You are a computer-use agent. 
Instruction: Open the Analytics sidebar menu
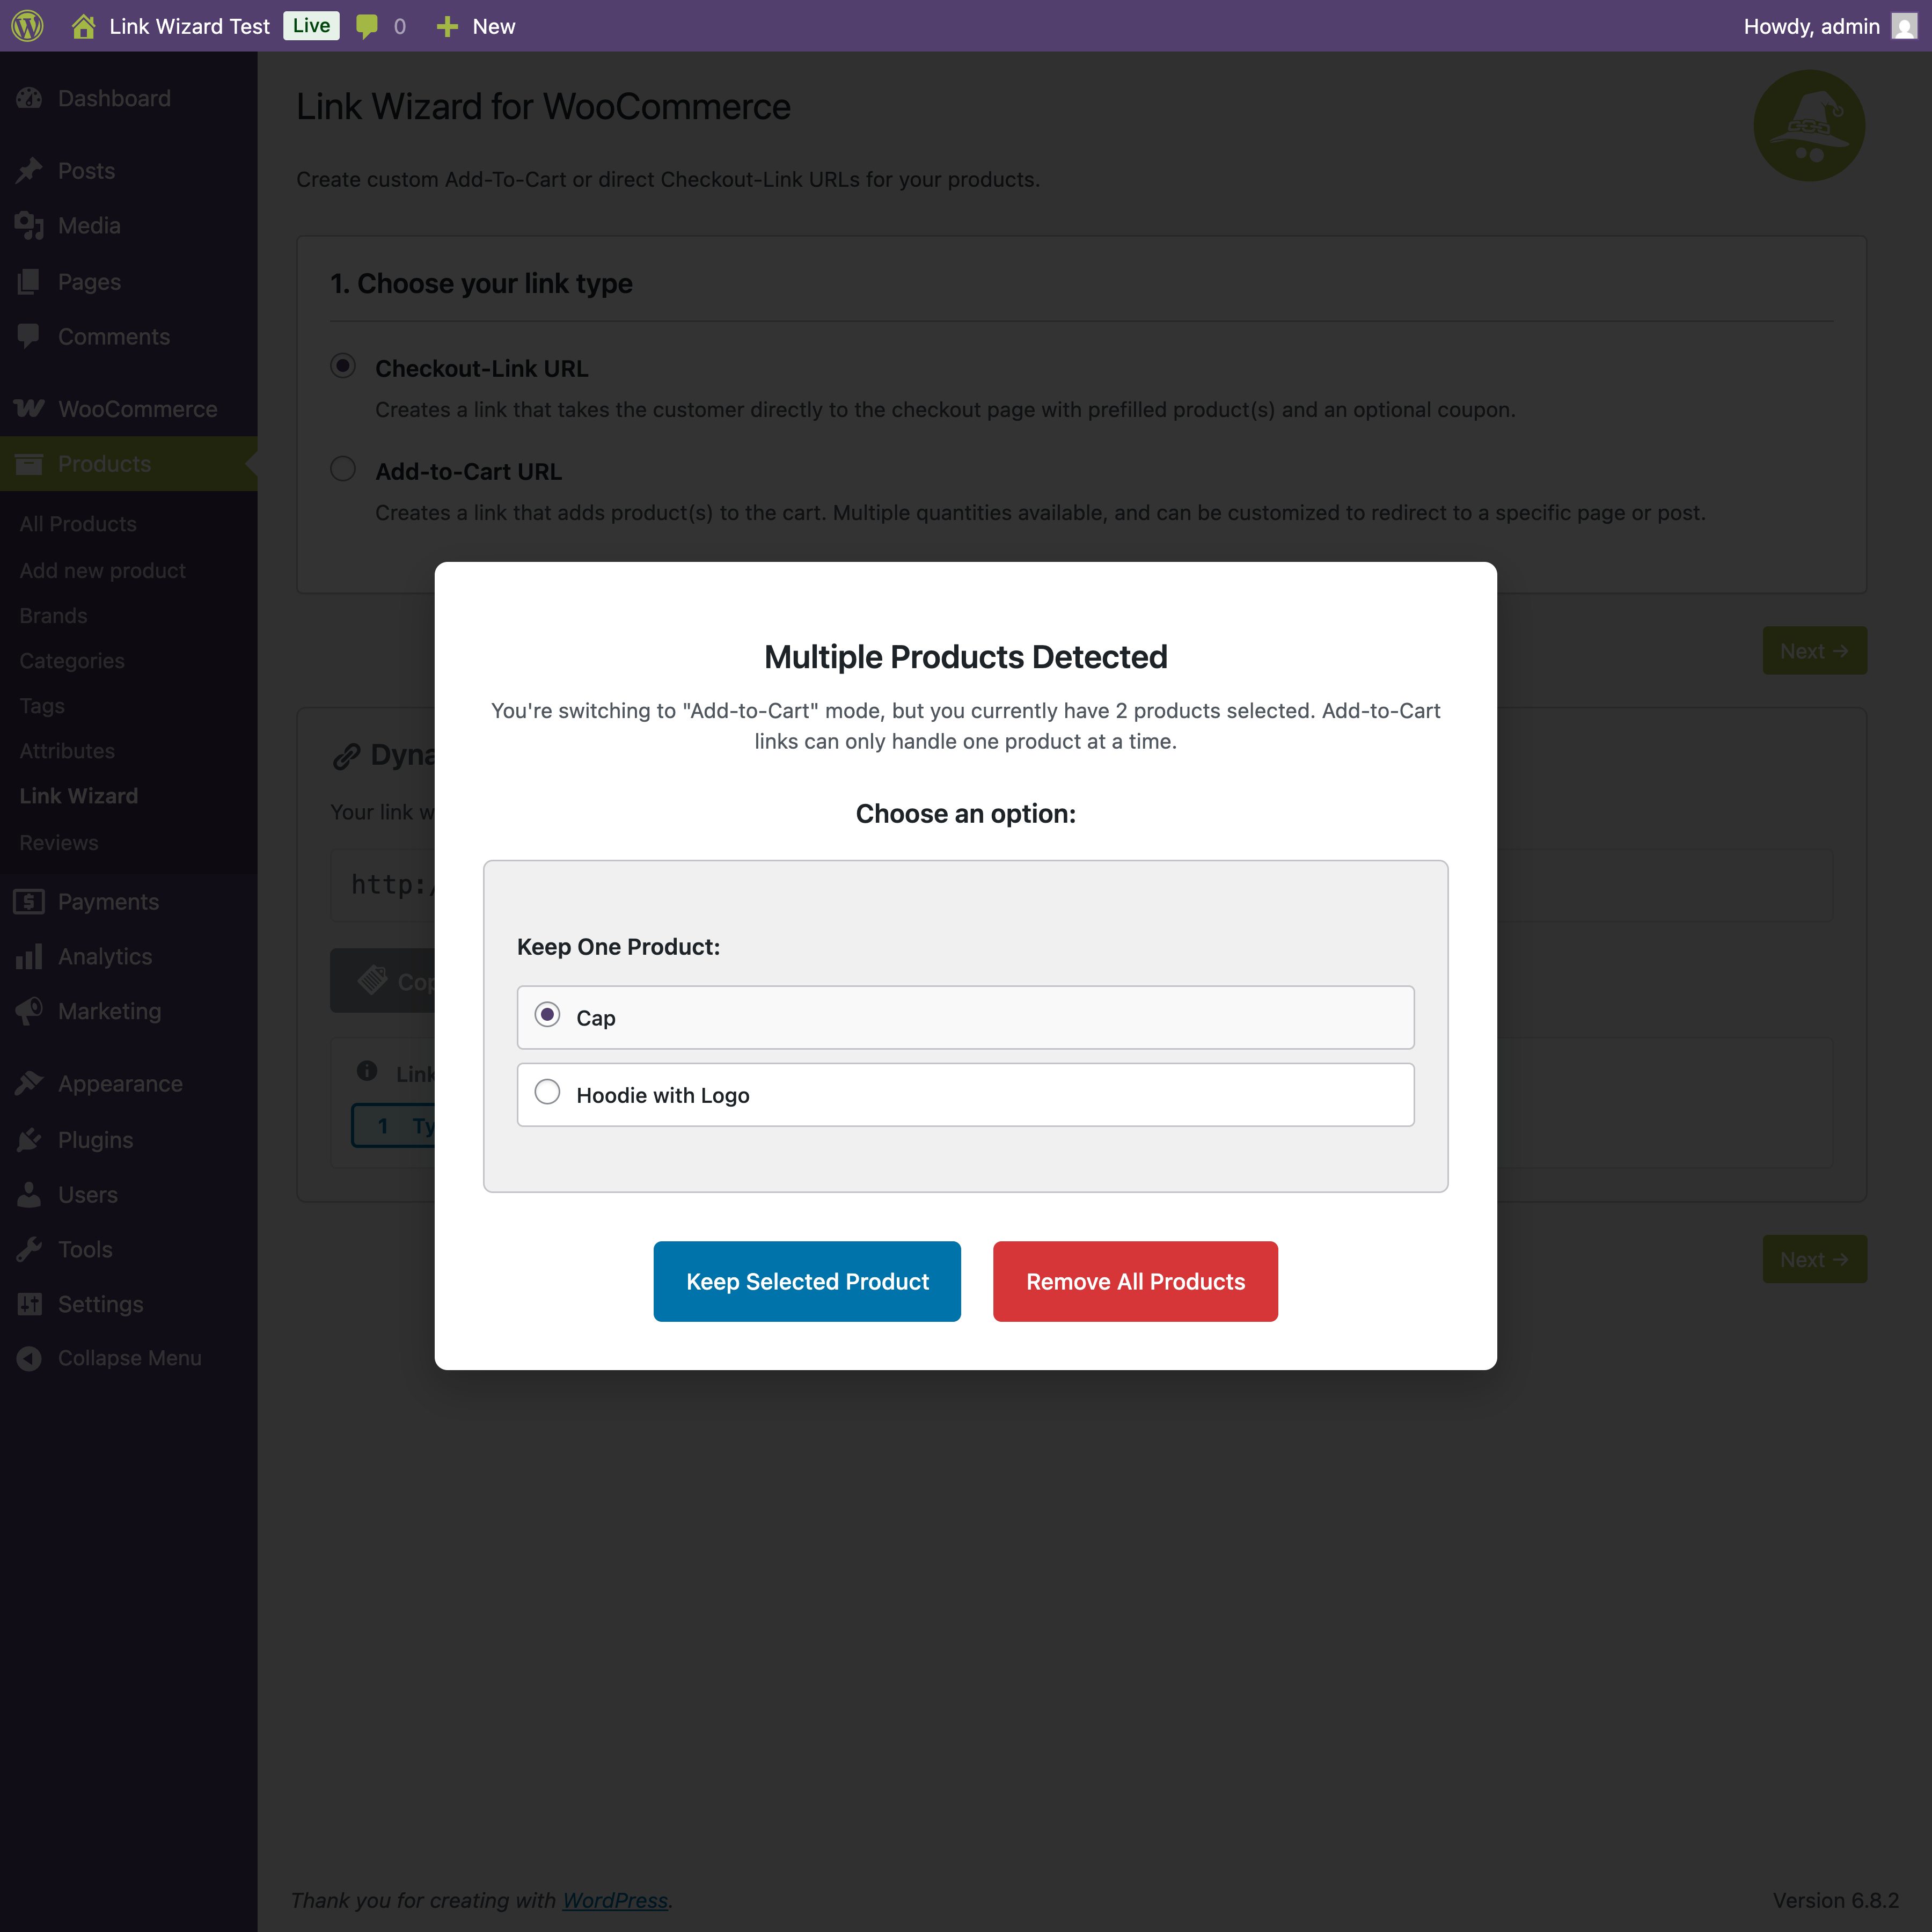[x=105, y=956]
